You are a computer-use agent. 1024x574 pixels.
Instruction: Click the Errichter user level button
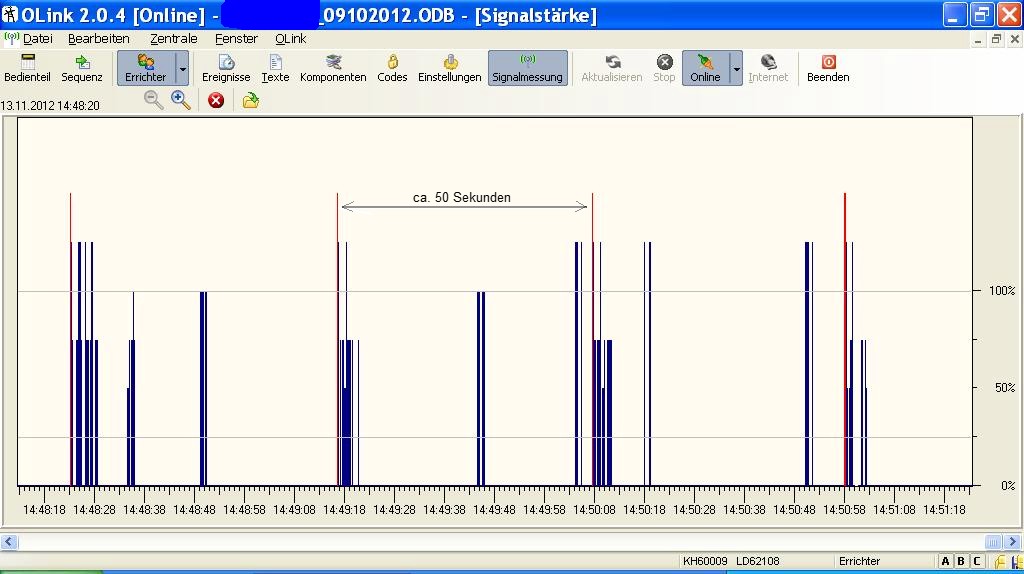145,68
